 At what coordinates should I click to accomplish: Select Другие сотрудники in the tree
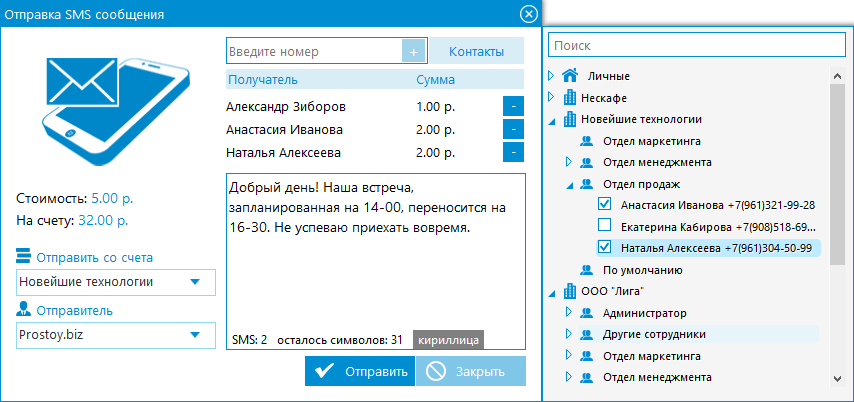click(655, 334)
